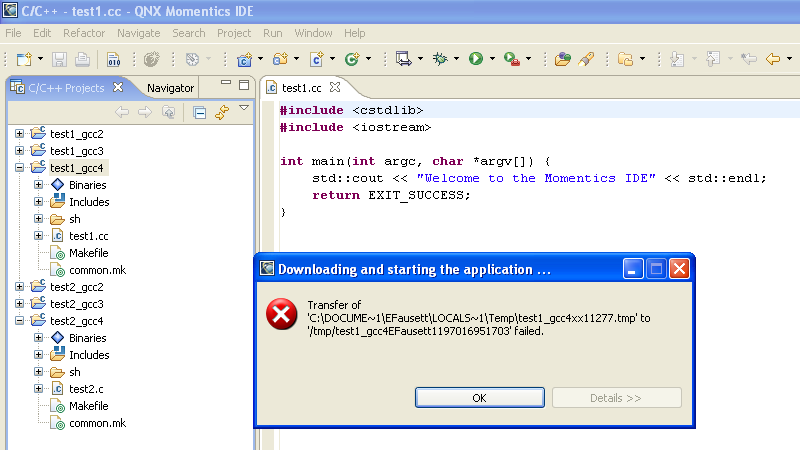Screen dimensions: 800x450
Task: Open the Makefile under test2_gcc4
Action: (x=88, y=406)
